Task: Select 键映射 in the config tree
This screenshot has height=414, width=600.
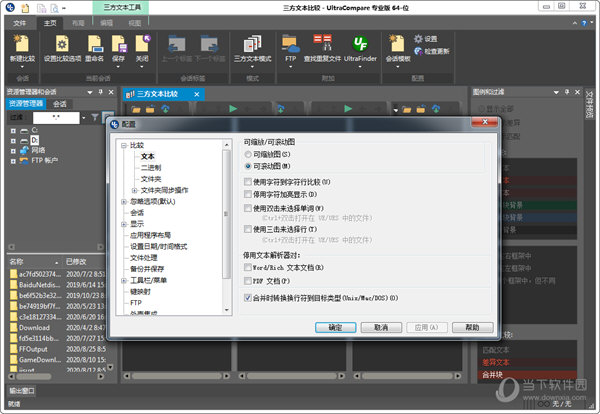Action: (x=140, y=292)
